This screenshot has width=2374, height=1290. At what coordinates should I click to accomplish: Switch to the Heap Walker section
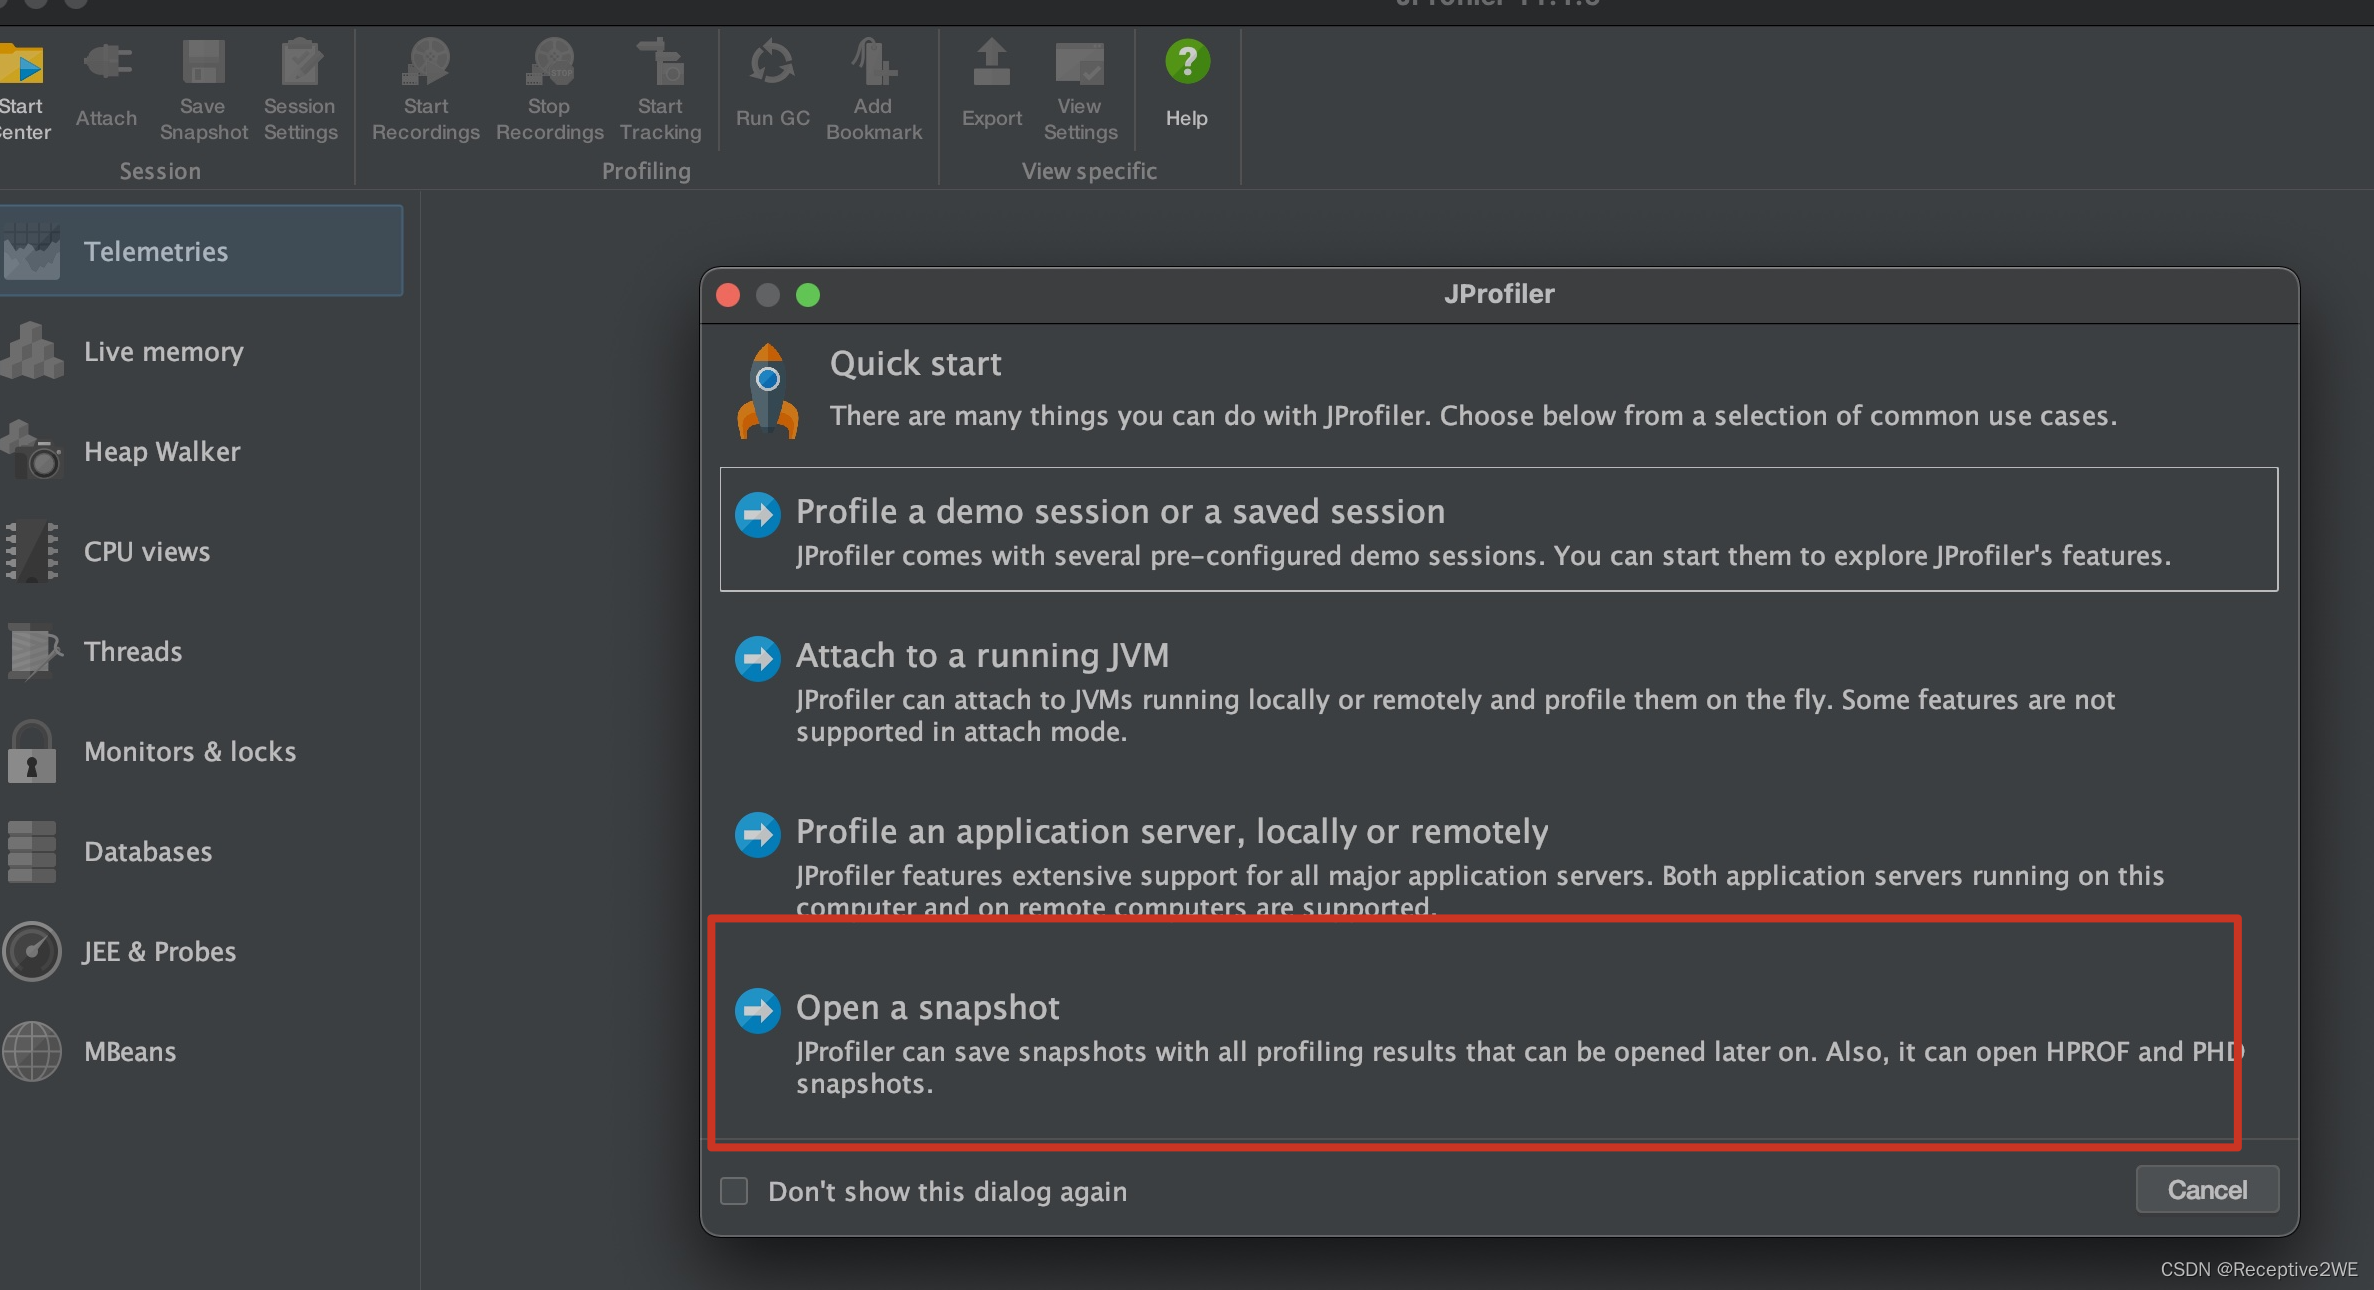[x=201, y=452]
